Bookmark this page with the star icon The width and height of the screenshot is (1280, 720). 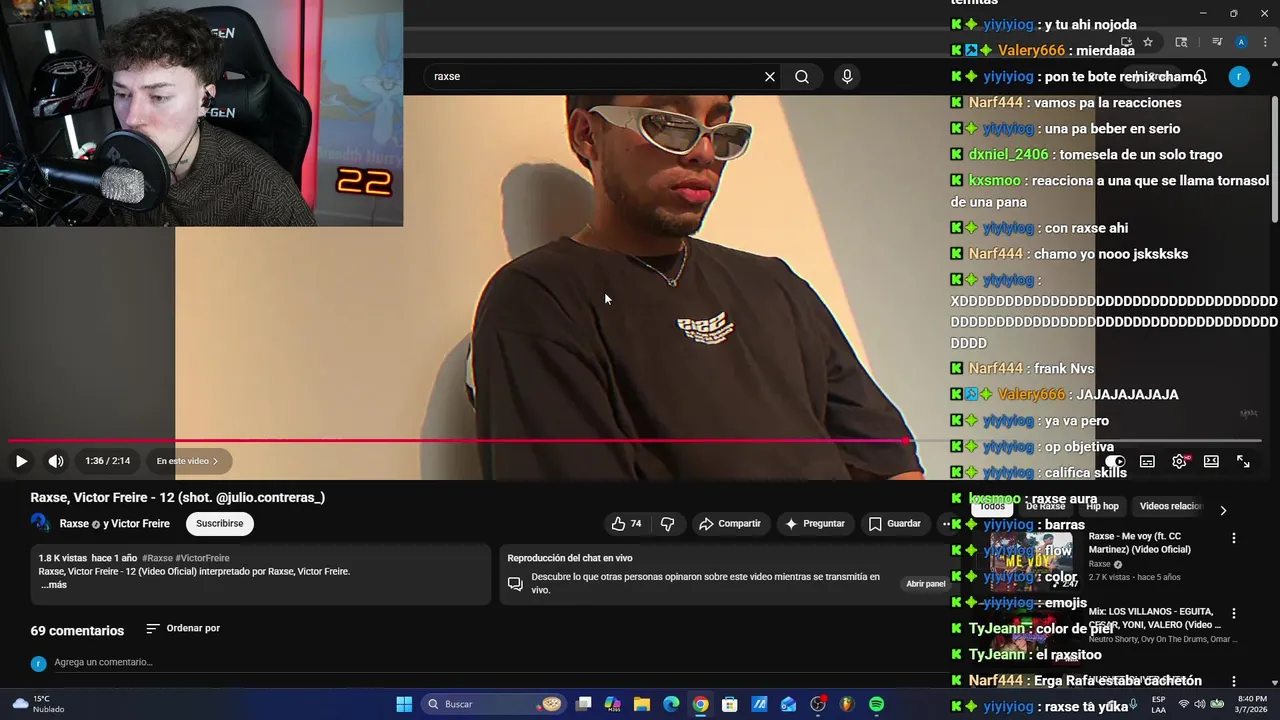(1148, 42)
